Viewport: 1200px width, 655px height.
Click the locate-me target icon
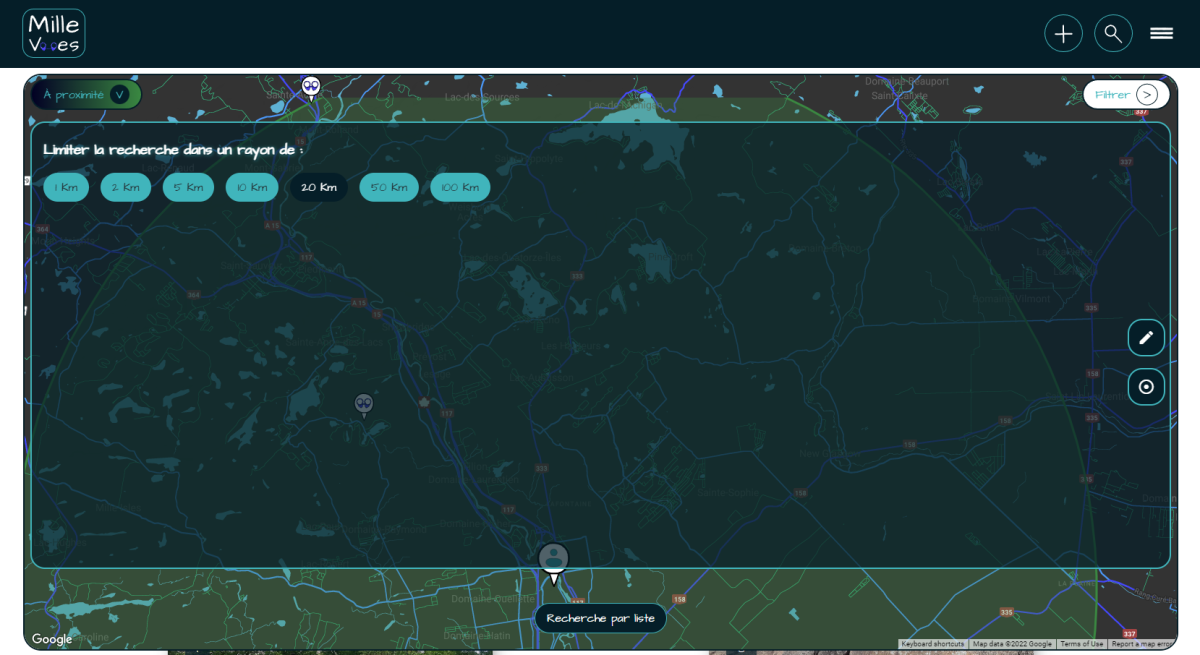pos(1146,387)
